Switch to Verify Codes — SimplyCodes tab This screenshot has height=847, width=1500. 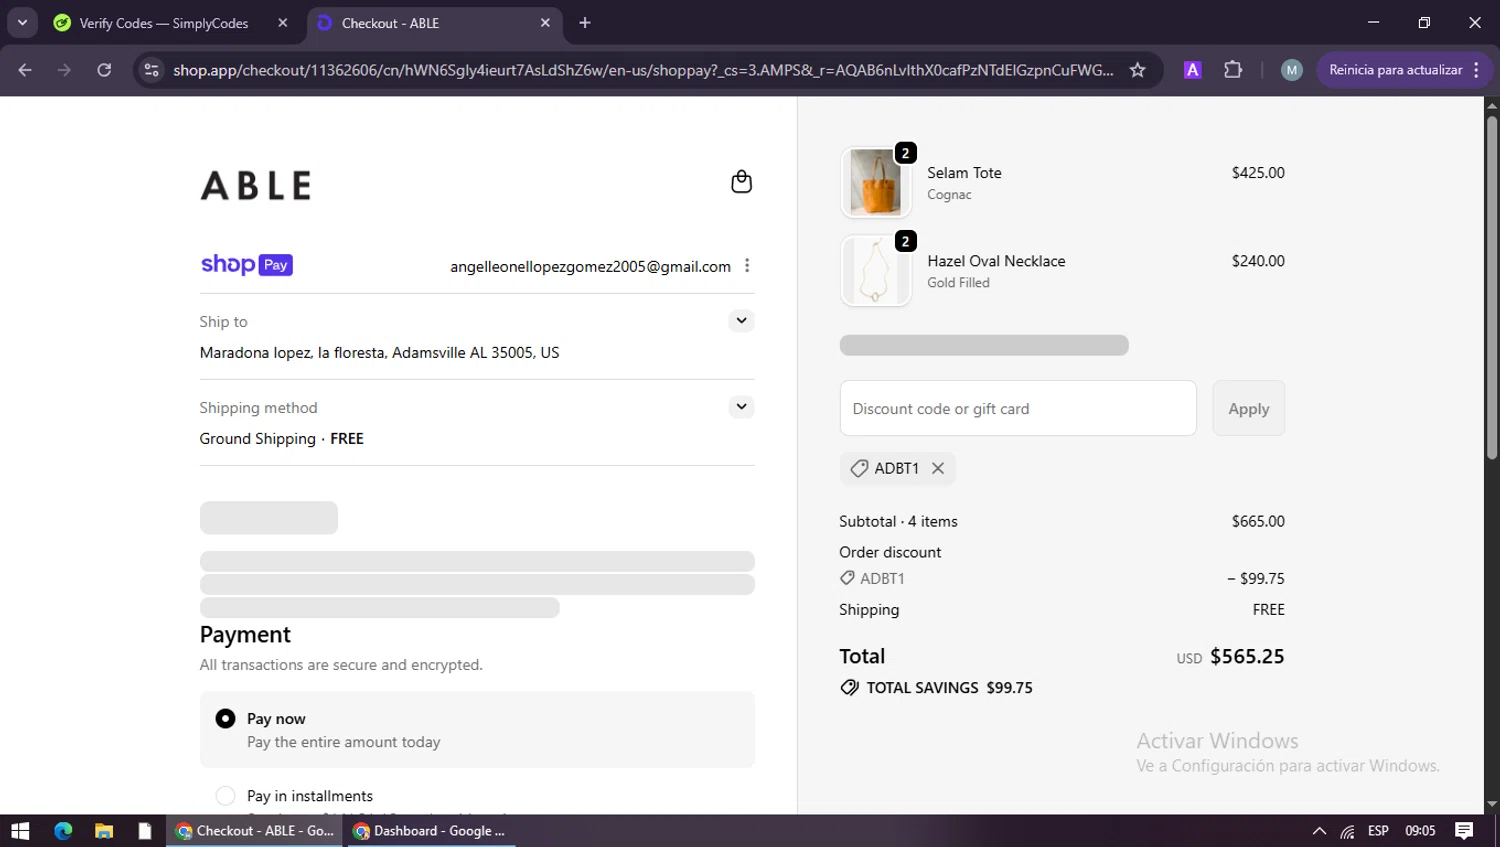[x=163, y=23]
